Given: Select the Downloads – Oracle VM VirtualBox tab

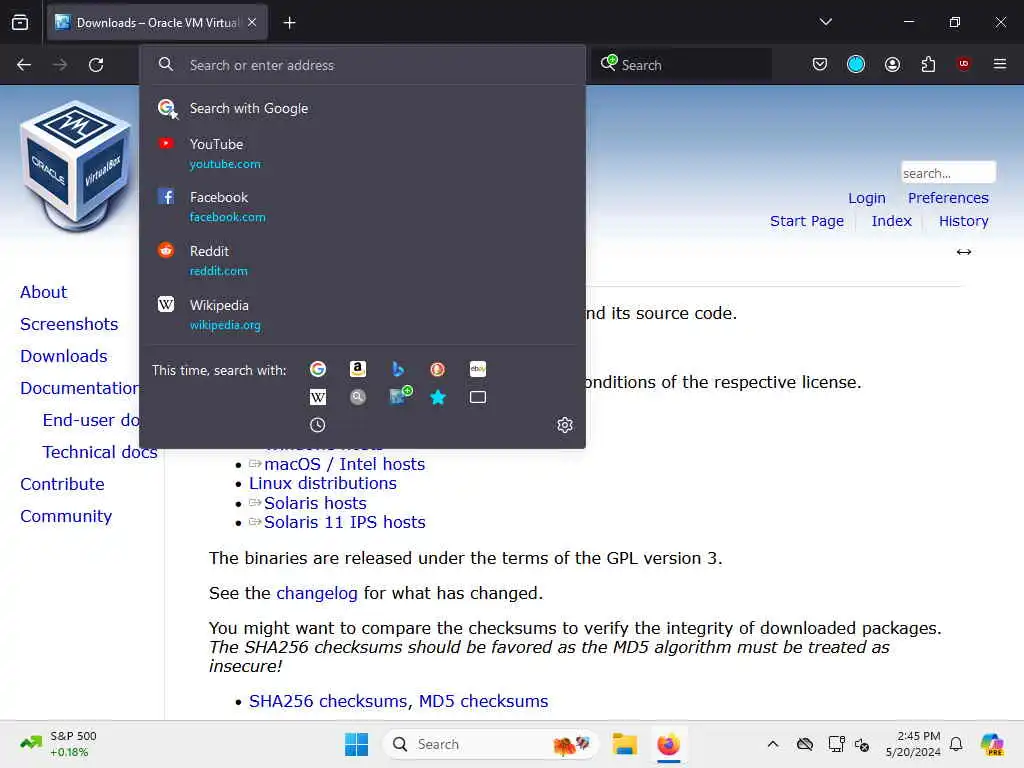Looking at the screenshot, I should (157, 23).
